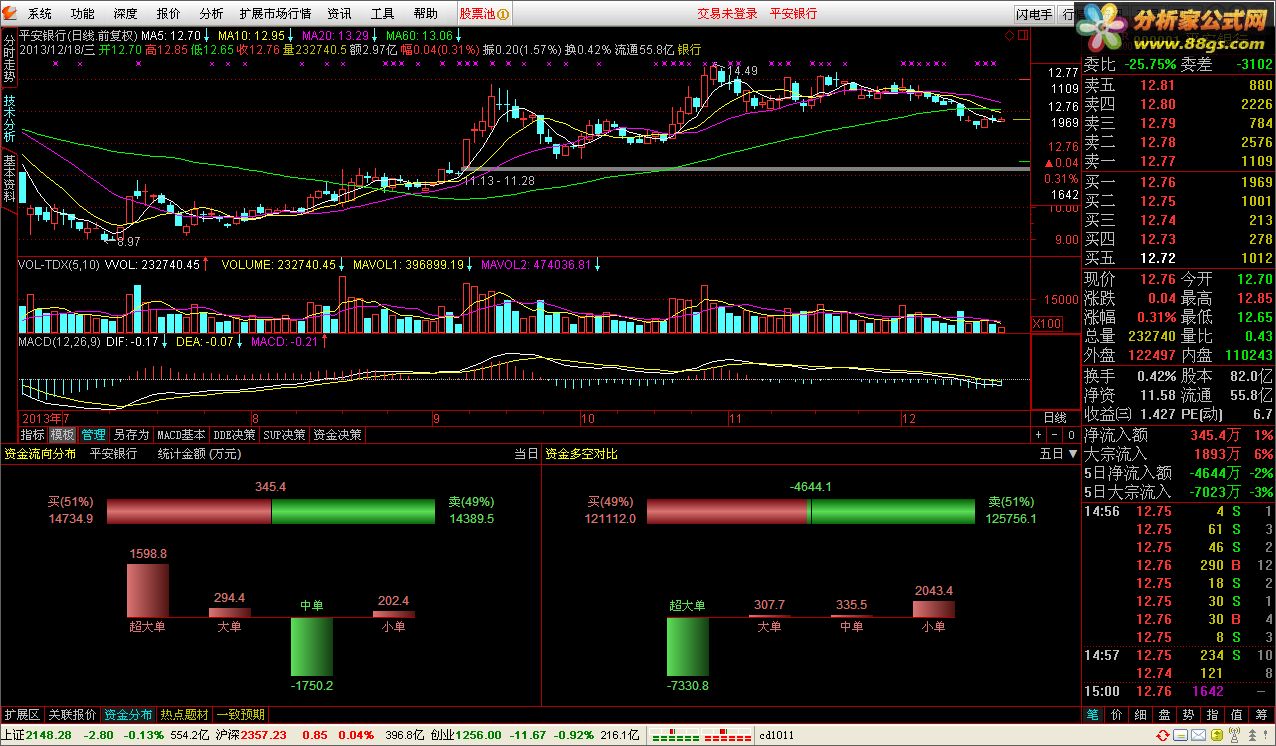
Task: Open the 报价 menu
Action: 169,14
